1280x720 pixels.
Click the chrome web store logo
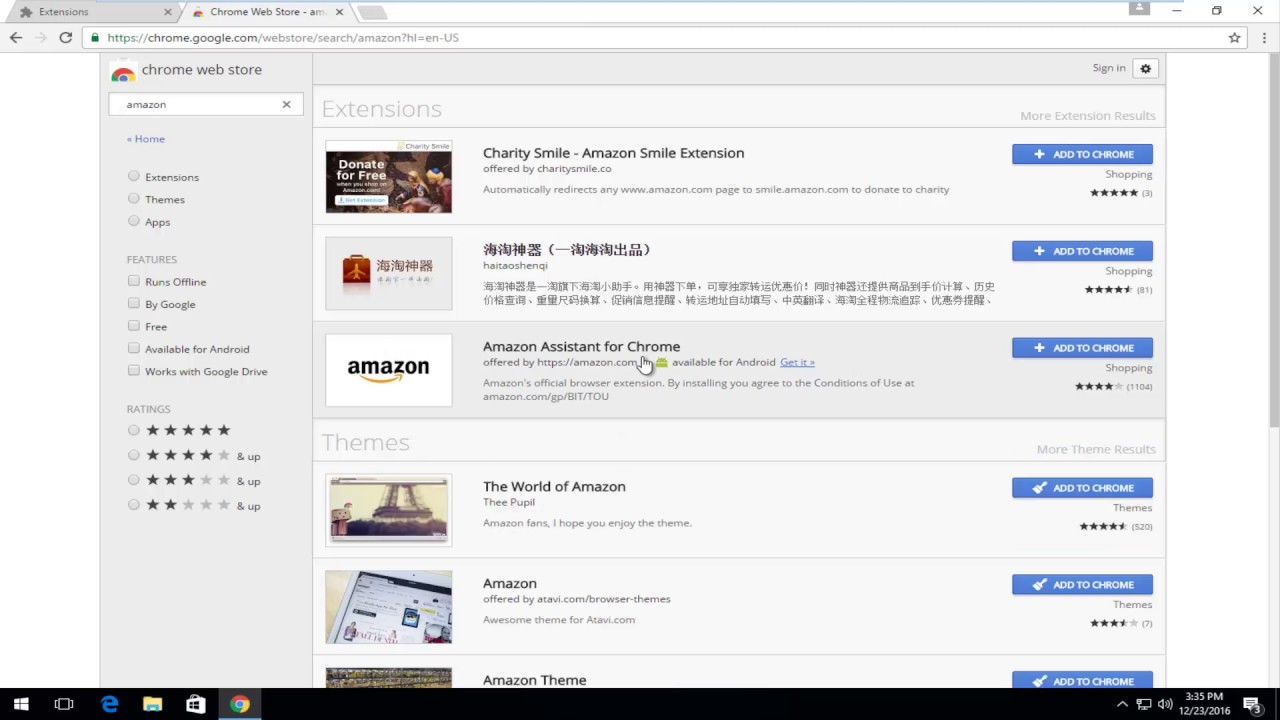[x=186, y=70]
